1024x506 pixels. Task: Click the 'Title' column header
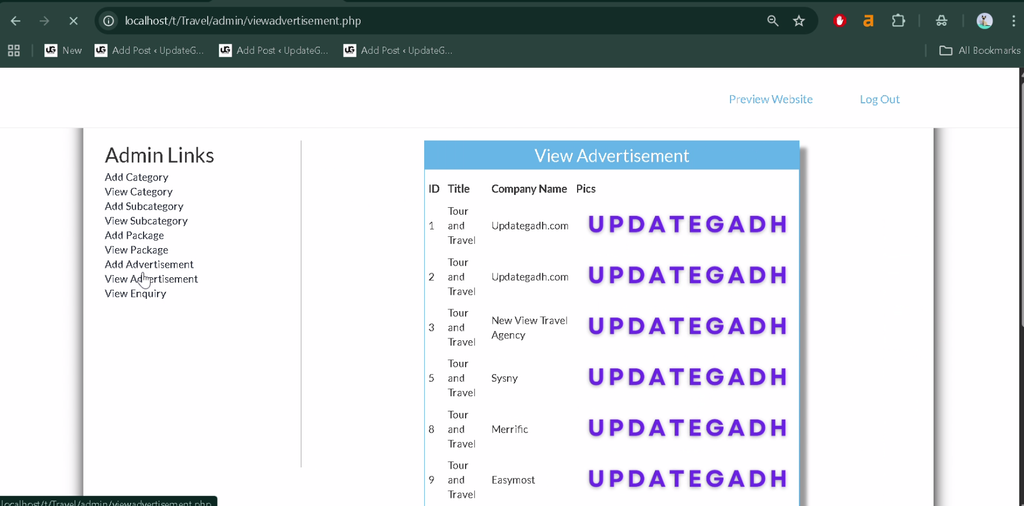[x=458, y=189]
